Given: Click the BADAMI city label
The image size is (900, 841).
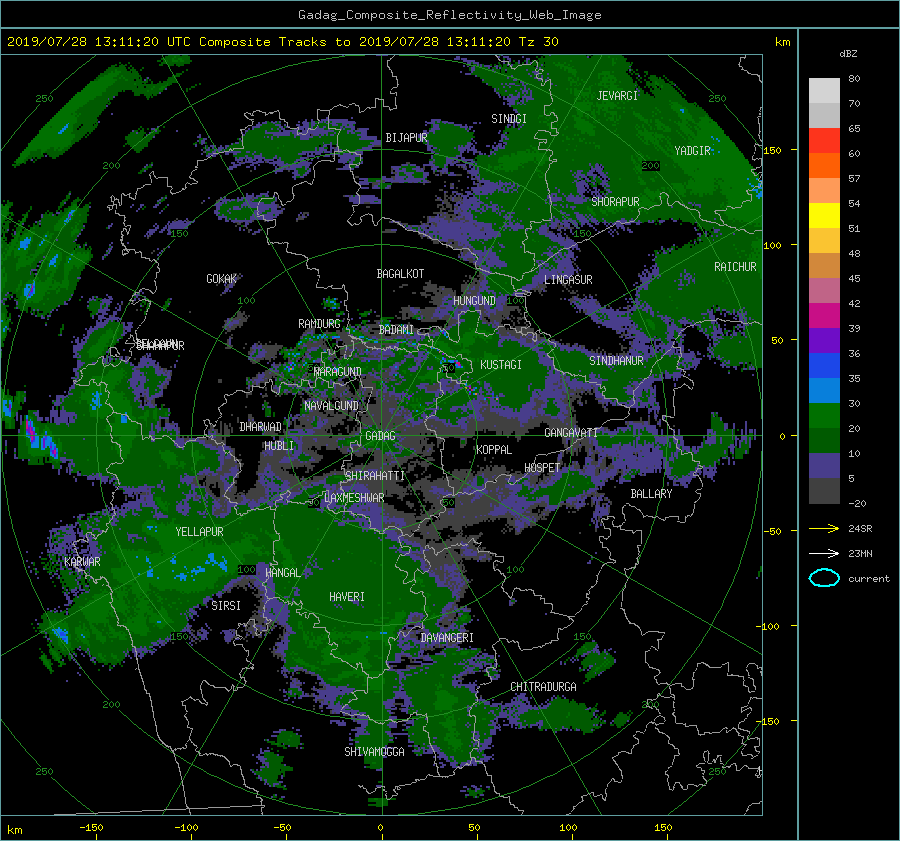Looking at the screenshot, I should (x=396, y=330).
